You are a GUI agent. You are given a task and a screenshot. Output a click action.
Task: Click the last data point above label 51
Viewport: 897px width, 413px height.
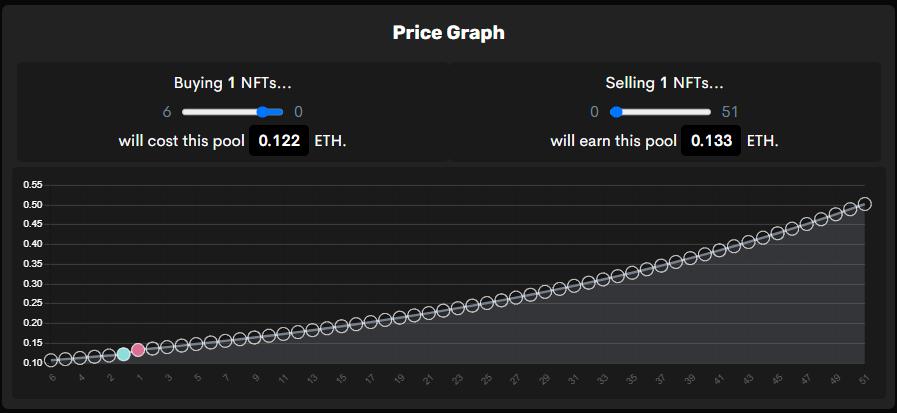point(865,204)
